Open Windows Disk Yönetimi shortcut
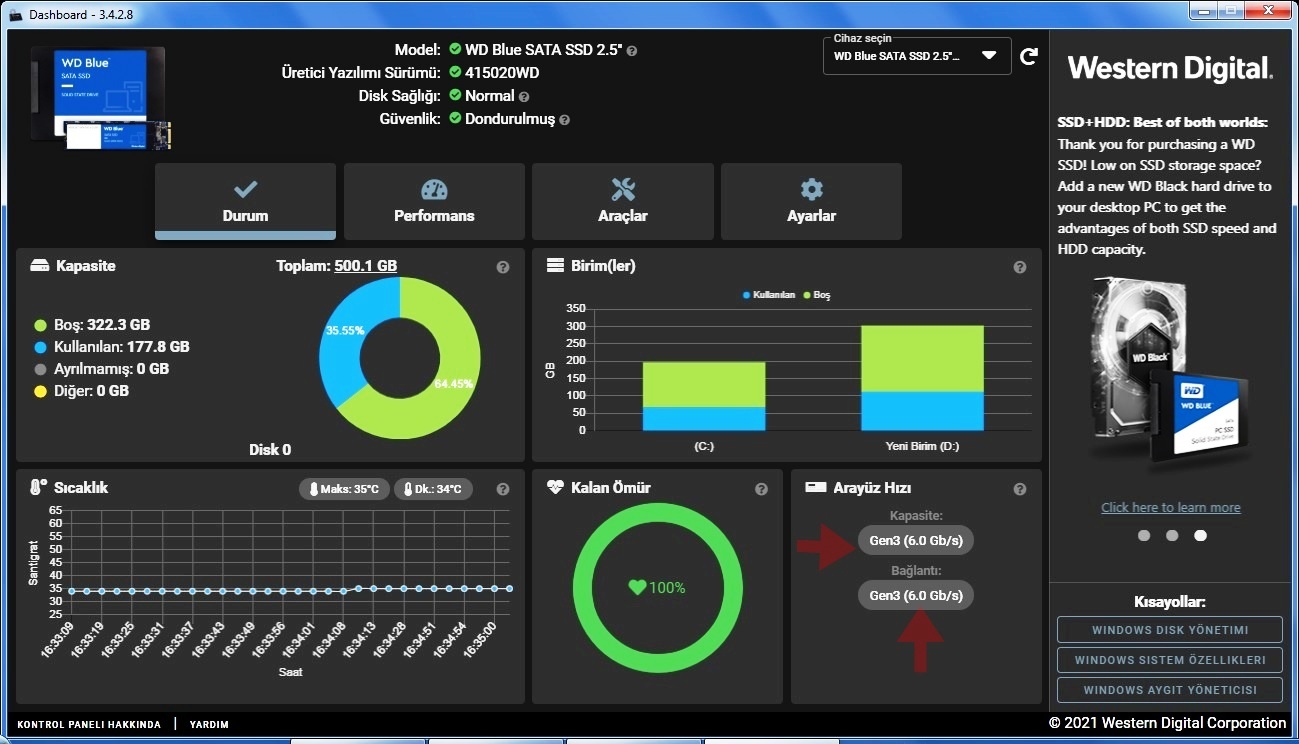The width and height of the screenshot is (1299, 744). (1170, 630)
